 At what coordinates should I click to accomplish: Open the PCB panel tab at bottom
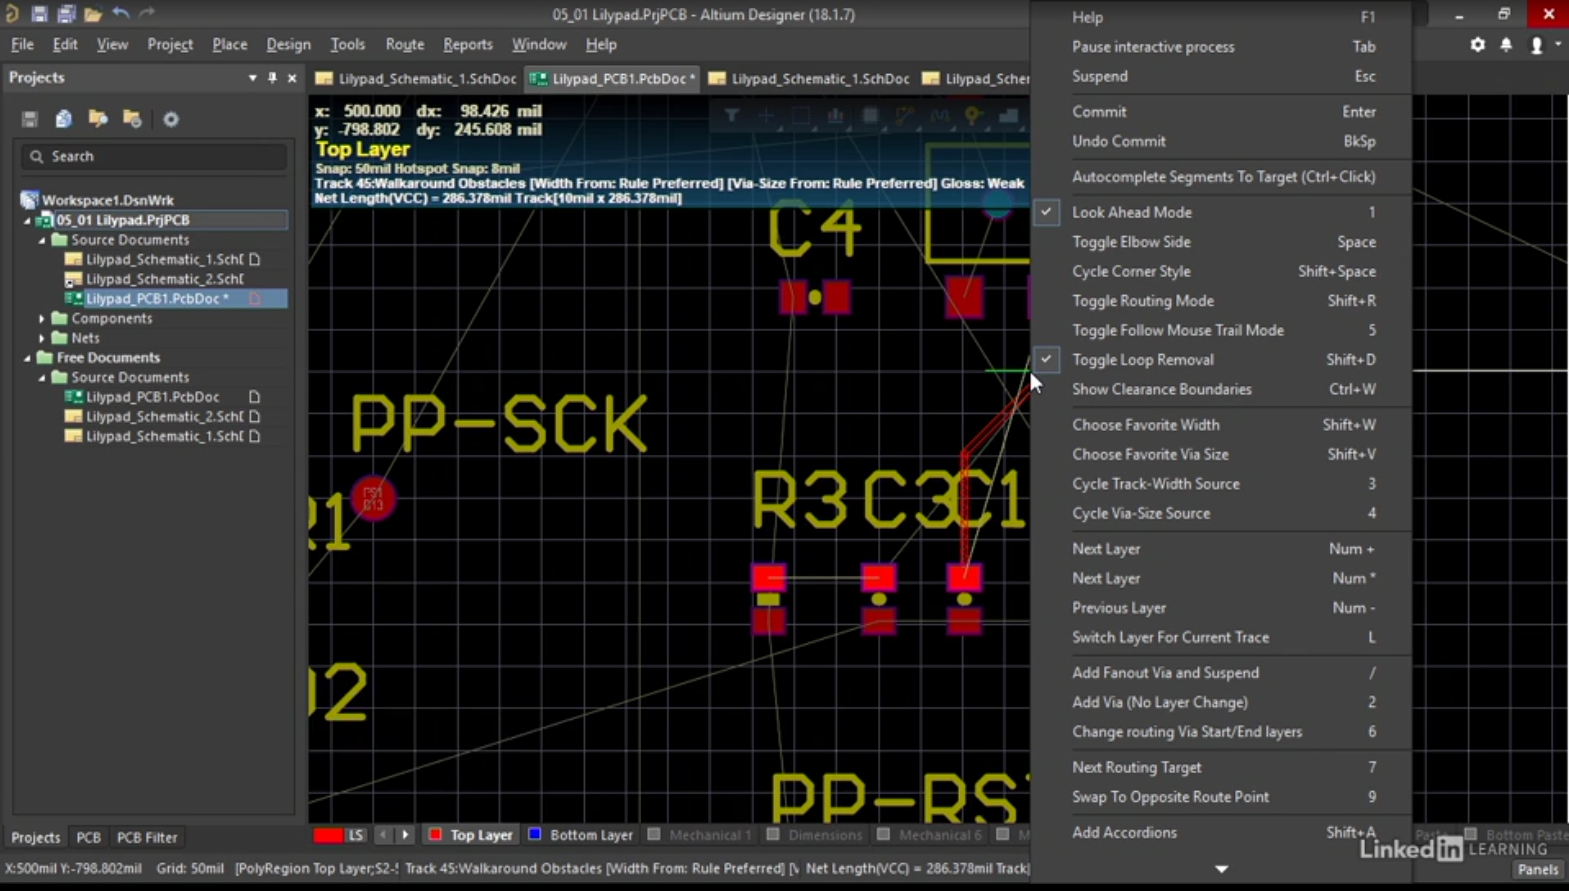point(88,837)
